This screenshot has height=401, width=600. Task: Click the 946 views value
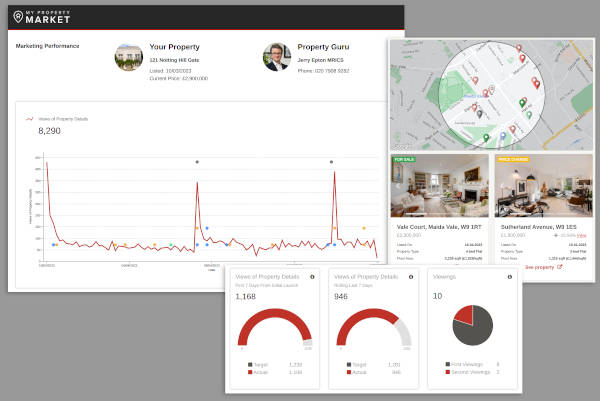pos(341,297)
